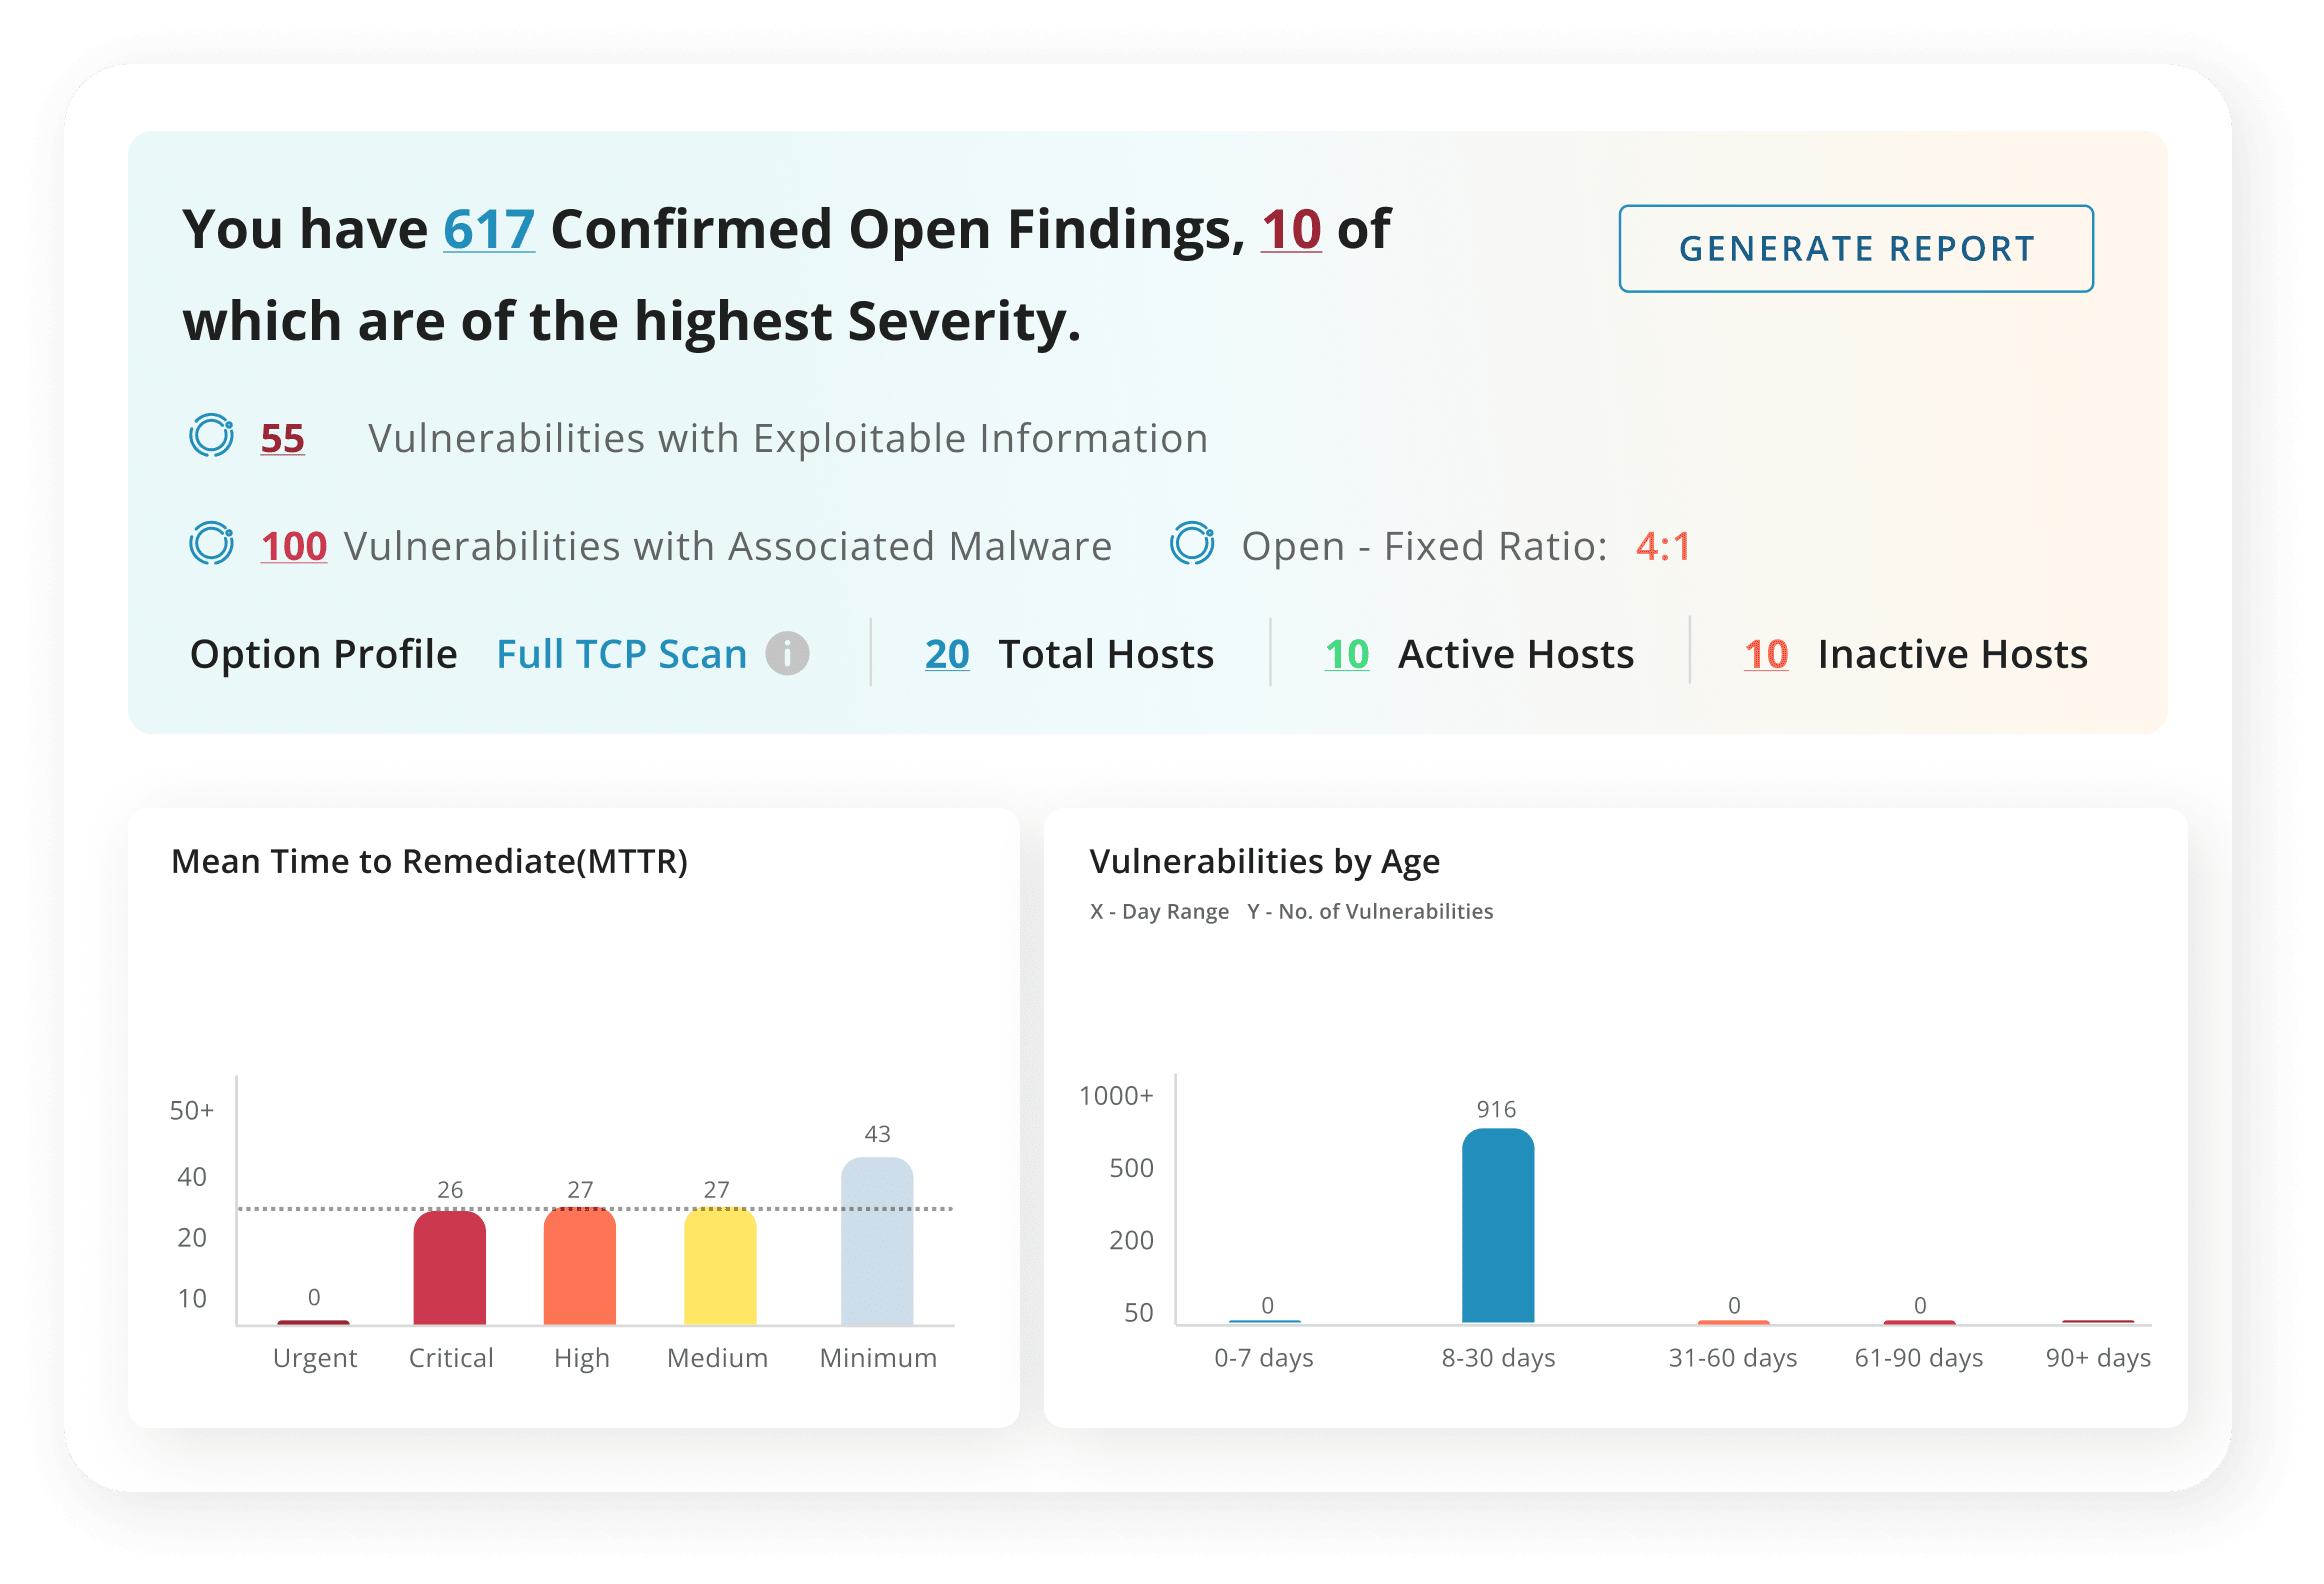
Task: Click the Option Profile label
Action: 323,654
